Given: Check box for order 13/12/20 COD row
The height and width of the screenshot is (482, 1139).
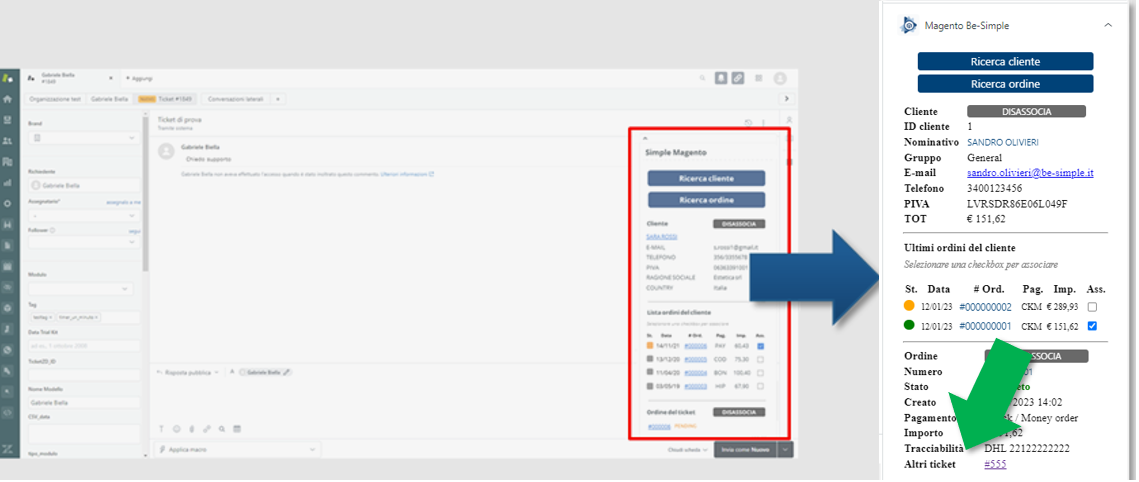Looking at the screenshot, I should [761, 359].
